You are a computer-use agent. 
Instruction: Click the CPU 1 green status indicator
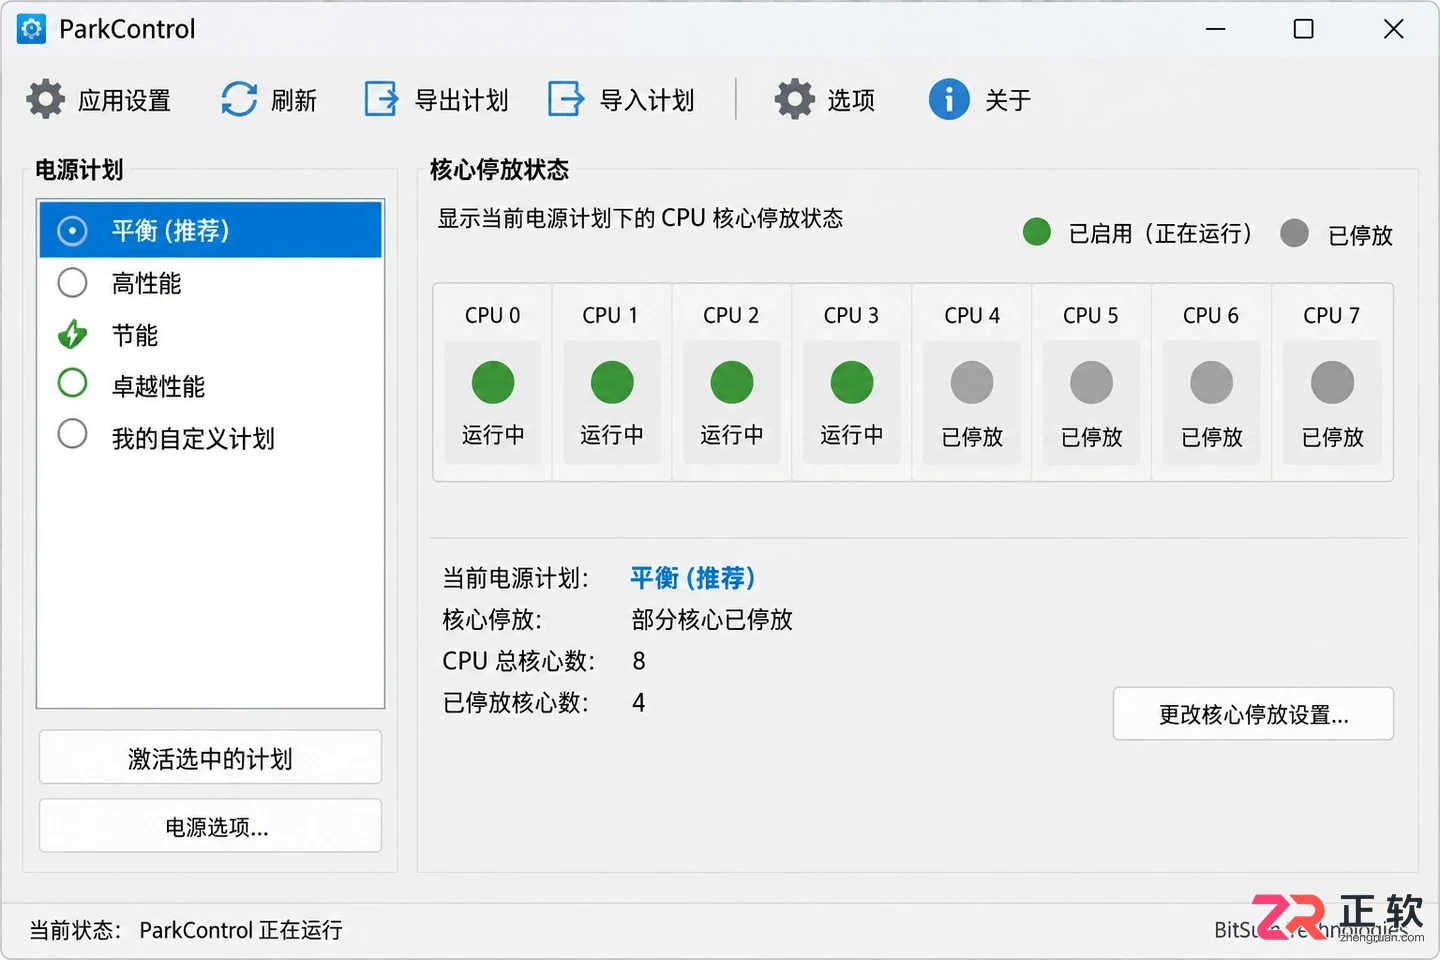pos(612,382)
